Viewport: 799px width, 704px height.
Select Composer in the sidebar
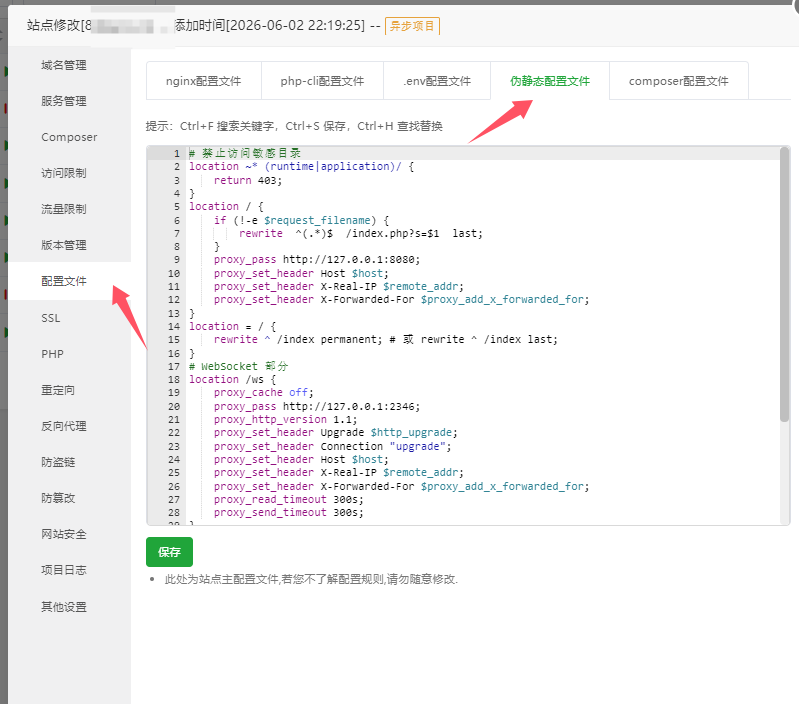point(69,138)
